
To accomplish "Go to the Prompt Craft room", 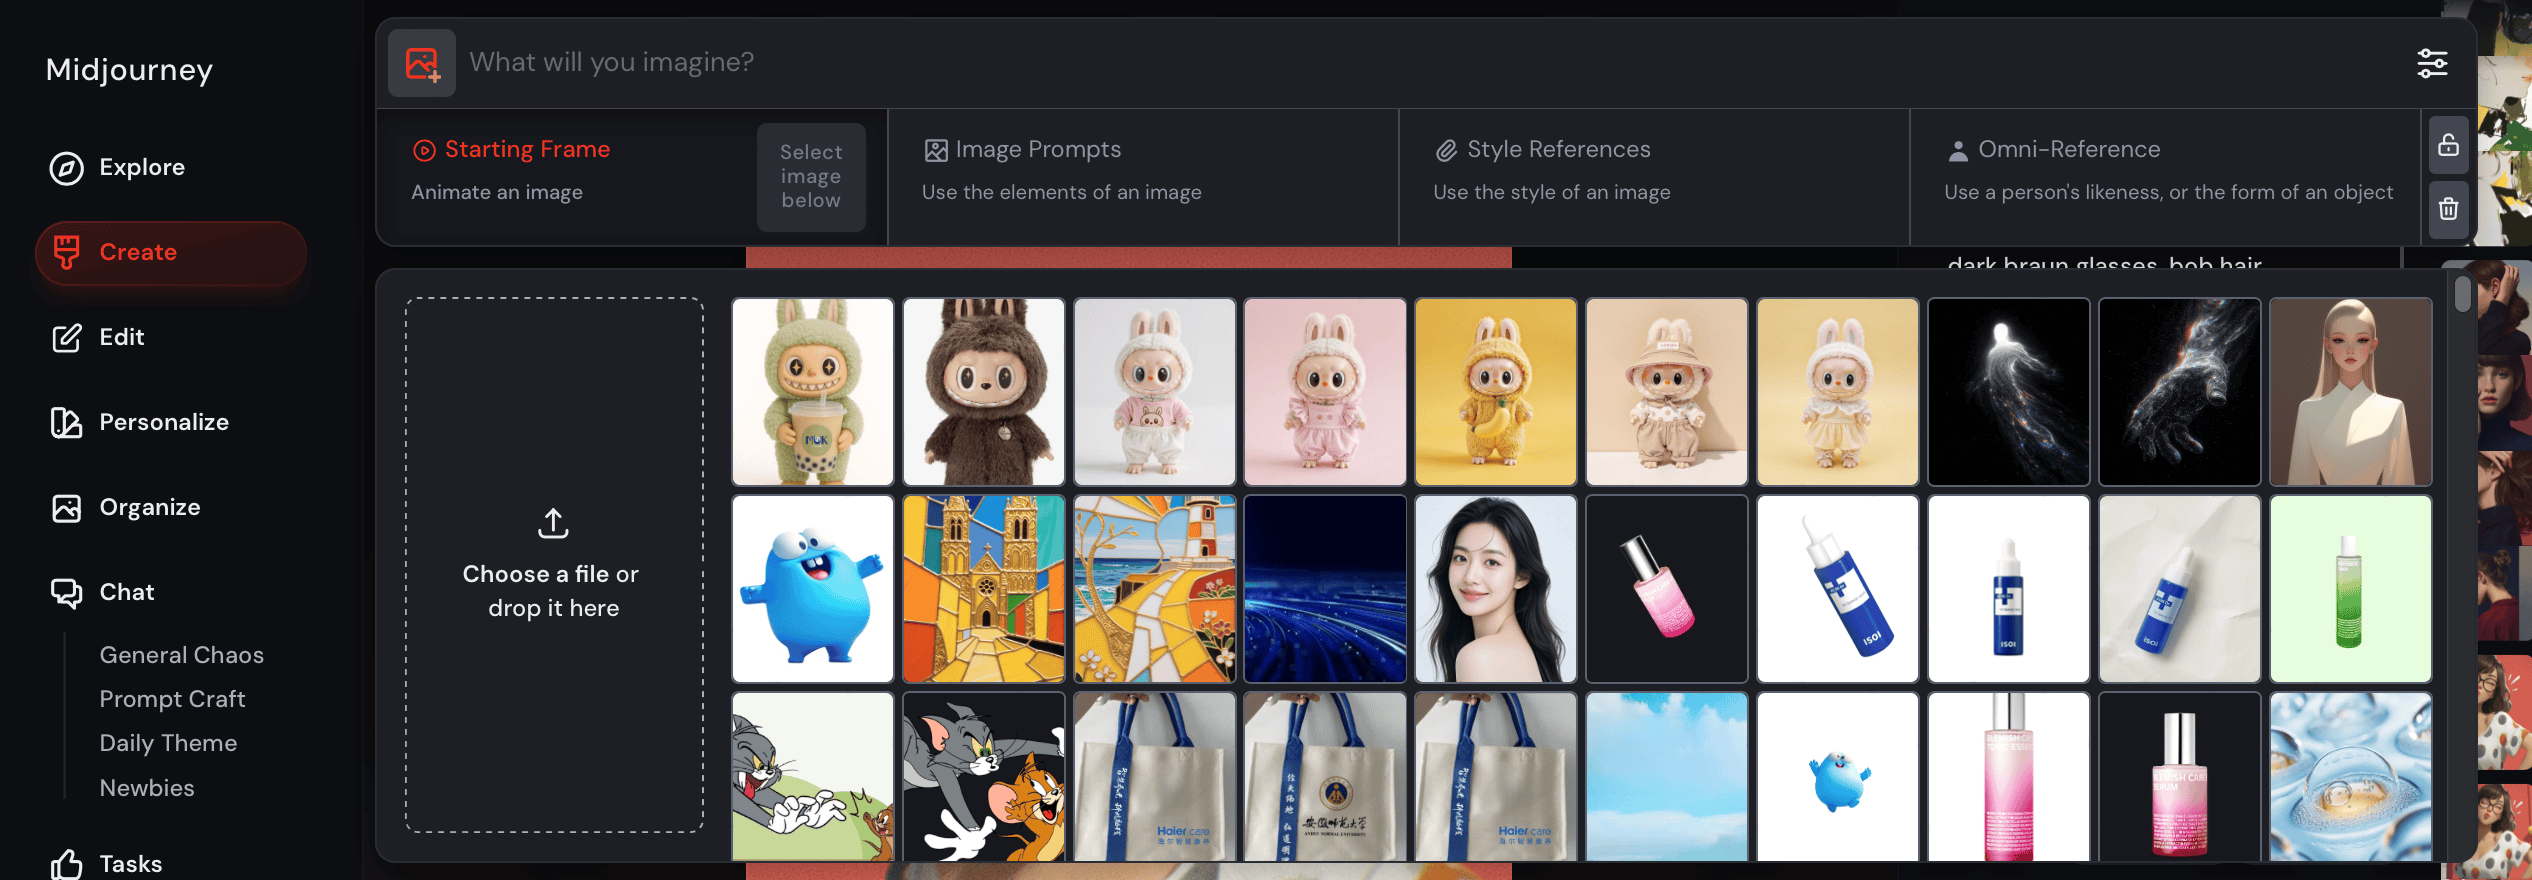I will pos(172,699).
